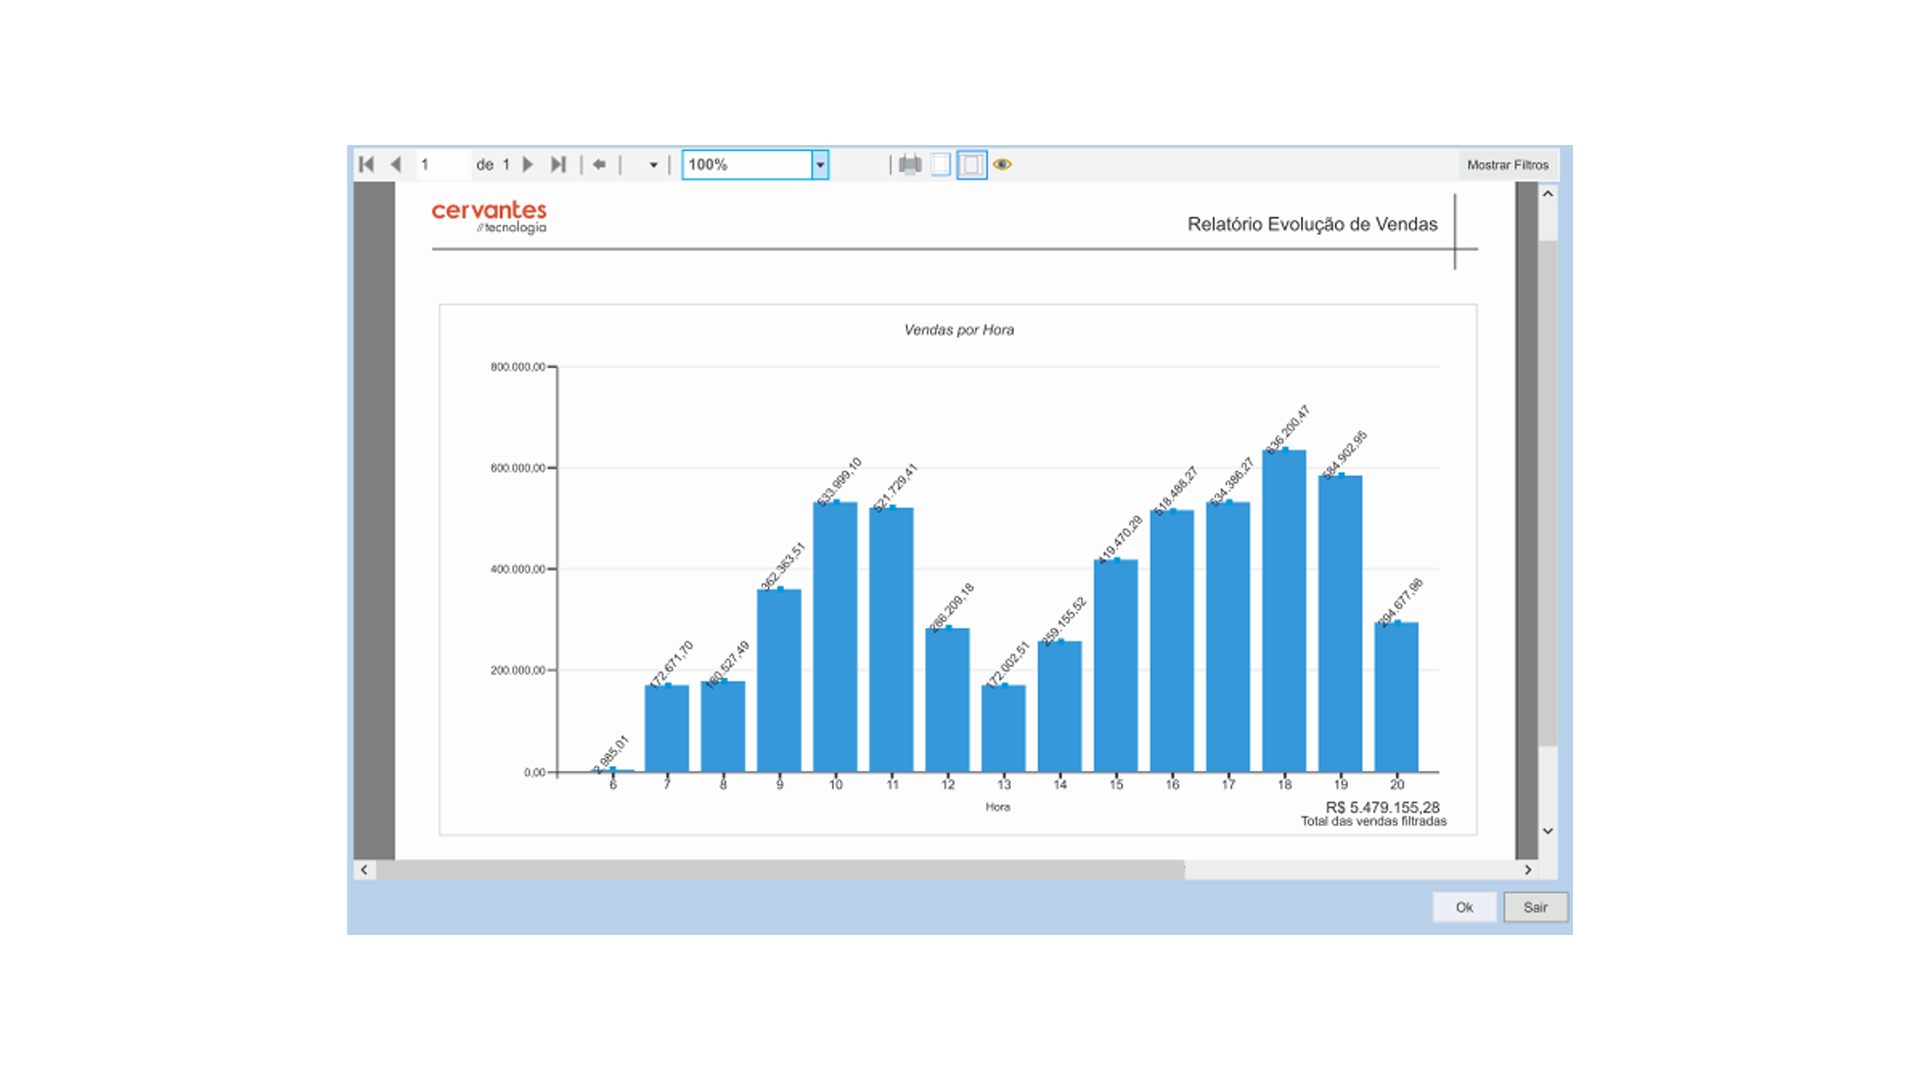The image size is (1920, 1080).
Task: Click inside the page number input field
Action: (x=443, y=164)
